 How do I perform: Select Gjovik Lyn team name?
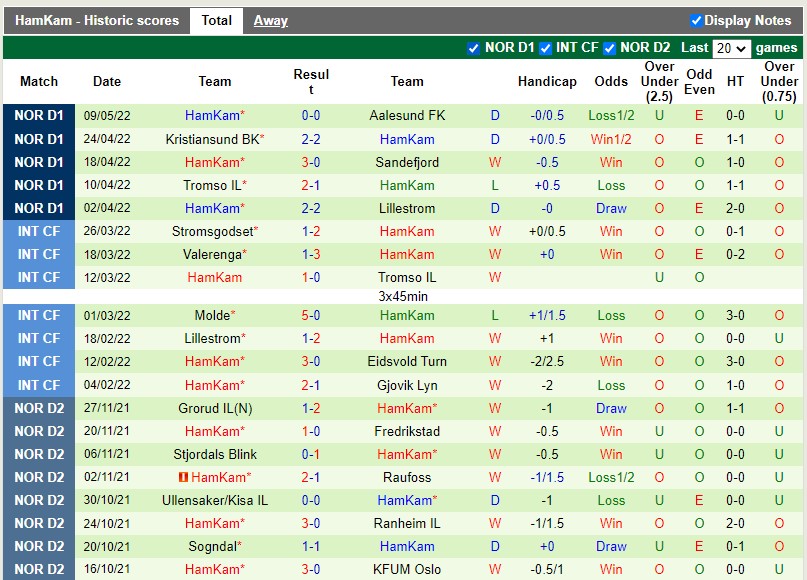[x=407, y=385]
